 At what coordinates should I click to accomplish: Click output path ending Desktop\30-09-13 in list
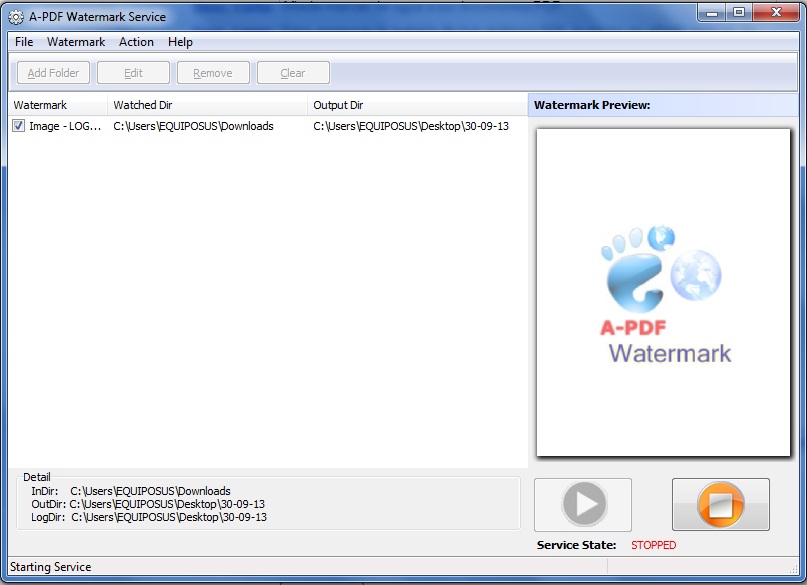coord(411,126)
